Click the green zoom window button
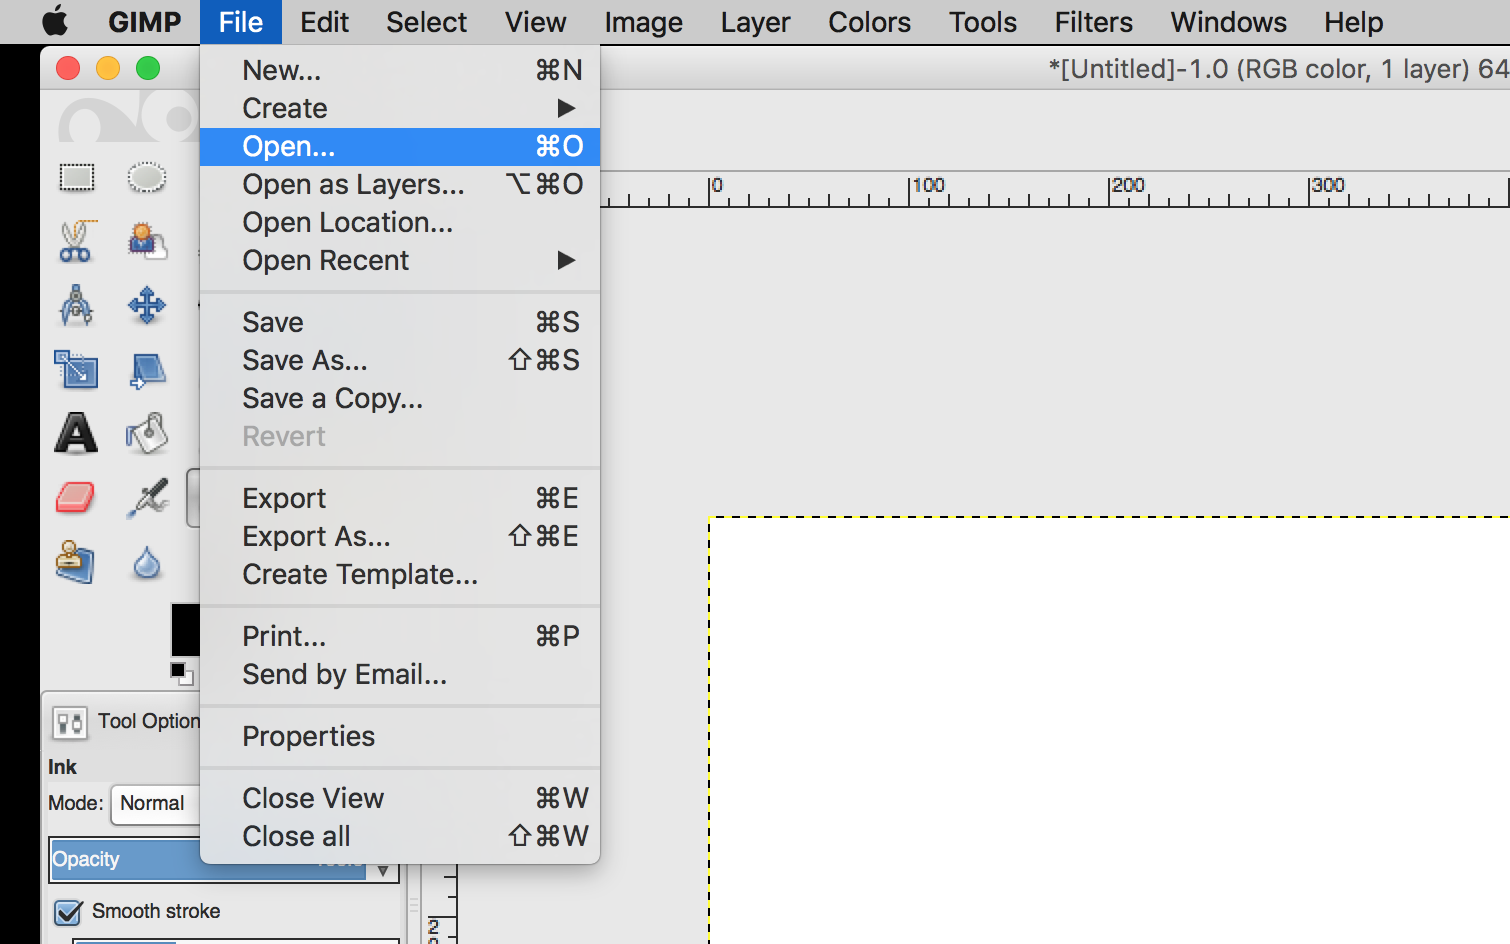The image size is (1510, 944). pos(148,68)
